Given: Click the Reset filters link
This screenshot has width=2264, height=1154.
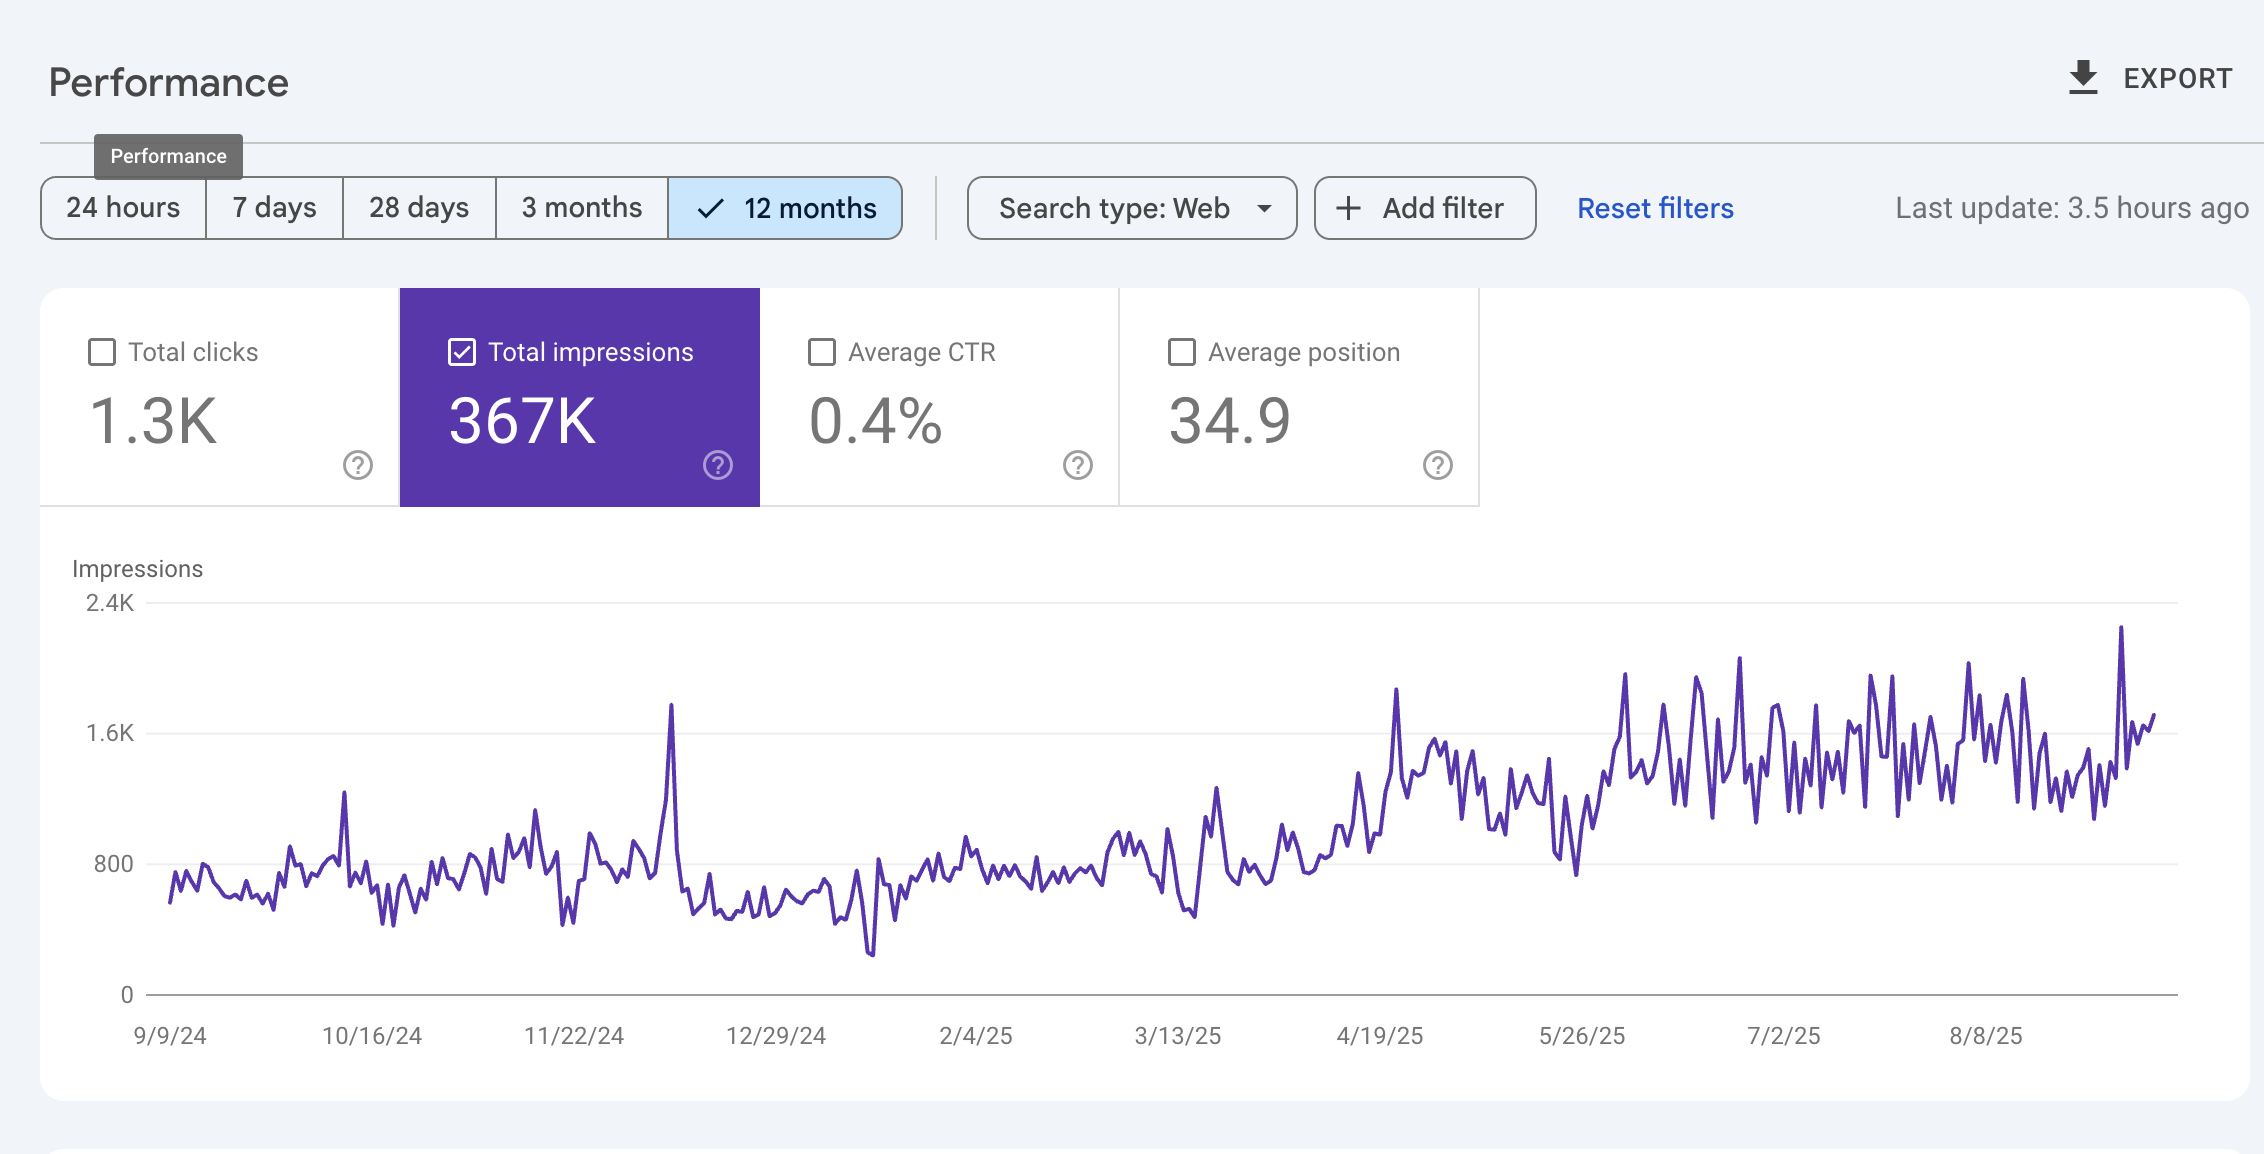Looking at the screenshot, I should click(x=1654, y=208).
